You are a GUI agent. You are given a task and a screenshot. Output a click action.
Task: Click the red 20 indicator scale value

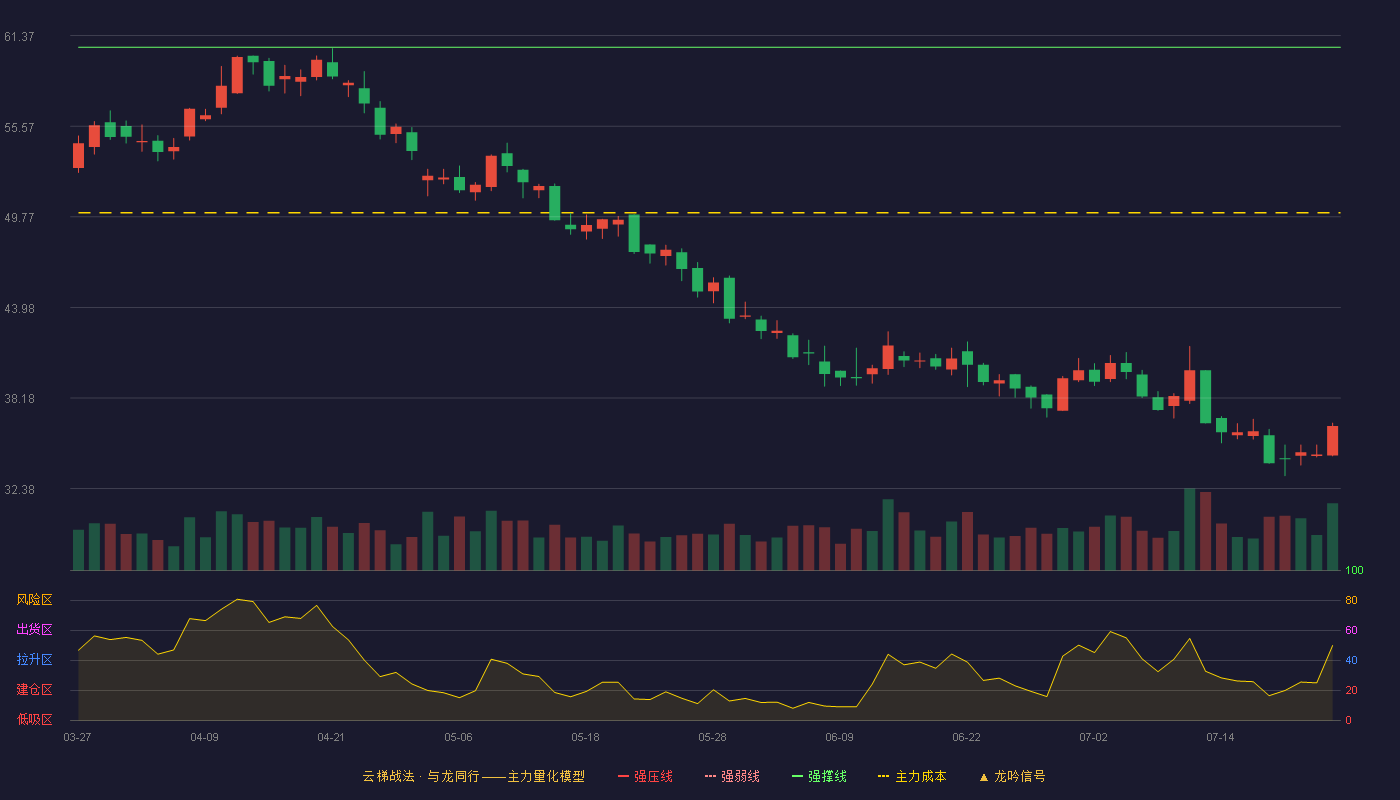(1351, 690)
